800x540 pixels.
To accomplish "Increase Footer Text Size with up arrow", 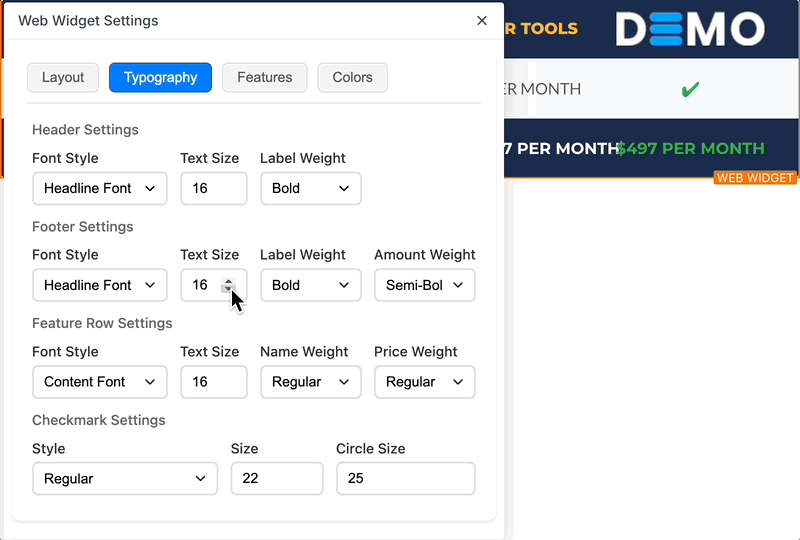I will (x=229, y=281).
